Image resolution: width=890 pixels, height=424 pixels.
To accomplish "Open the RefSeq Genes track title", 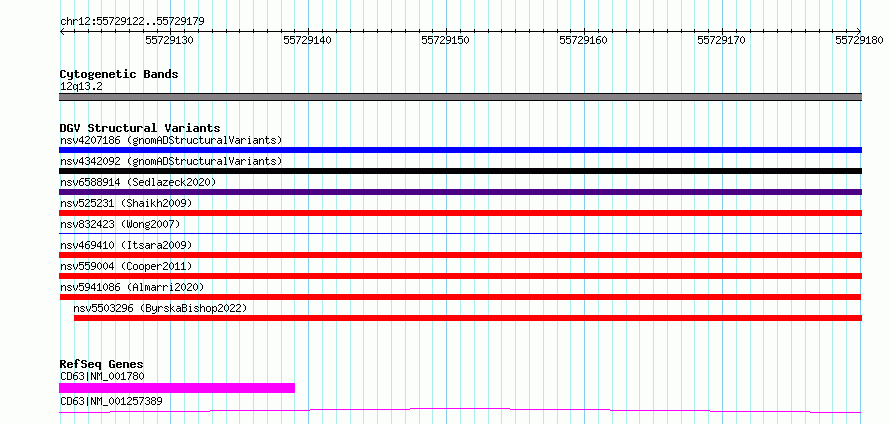I will click(102, 364).
